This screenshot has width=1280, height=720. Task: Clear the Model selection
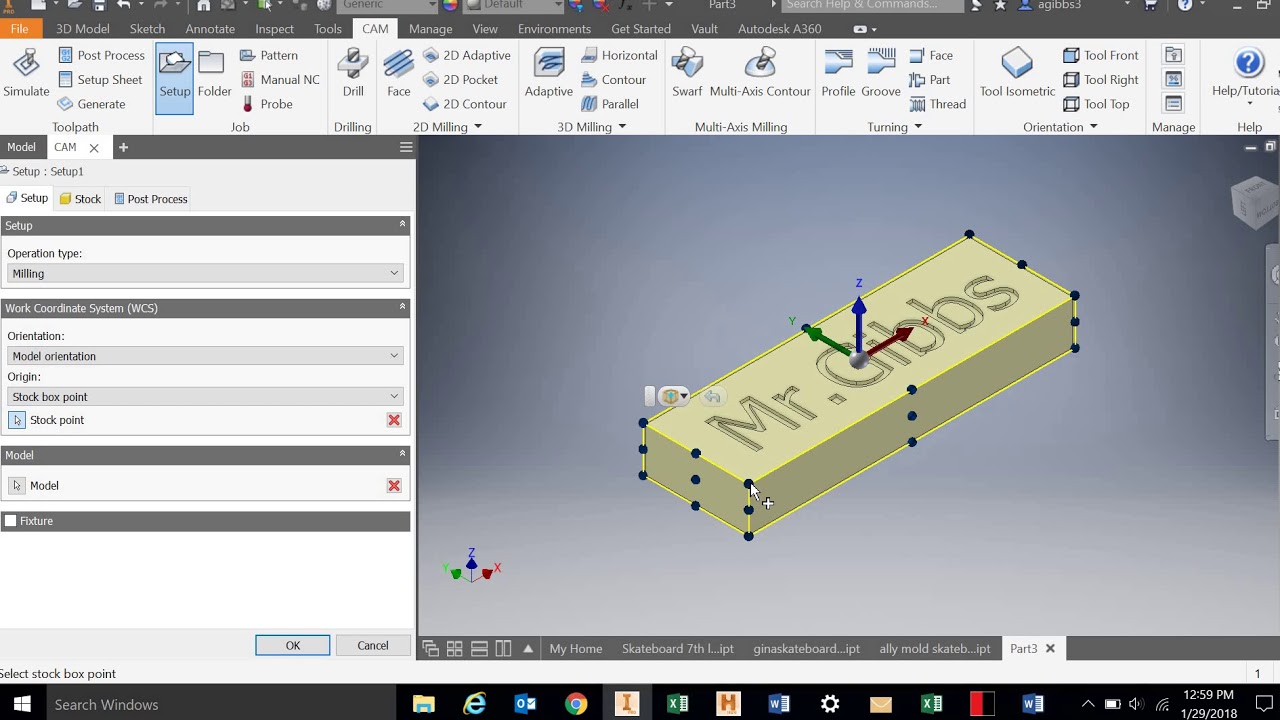click(x=394, y=486)
